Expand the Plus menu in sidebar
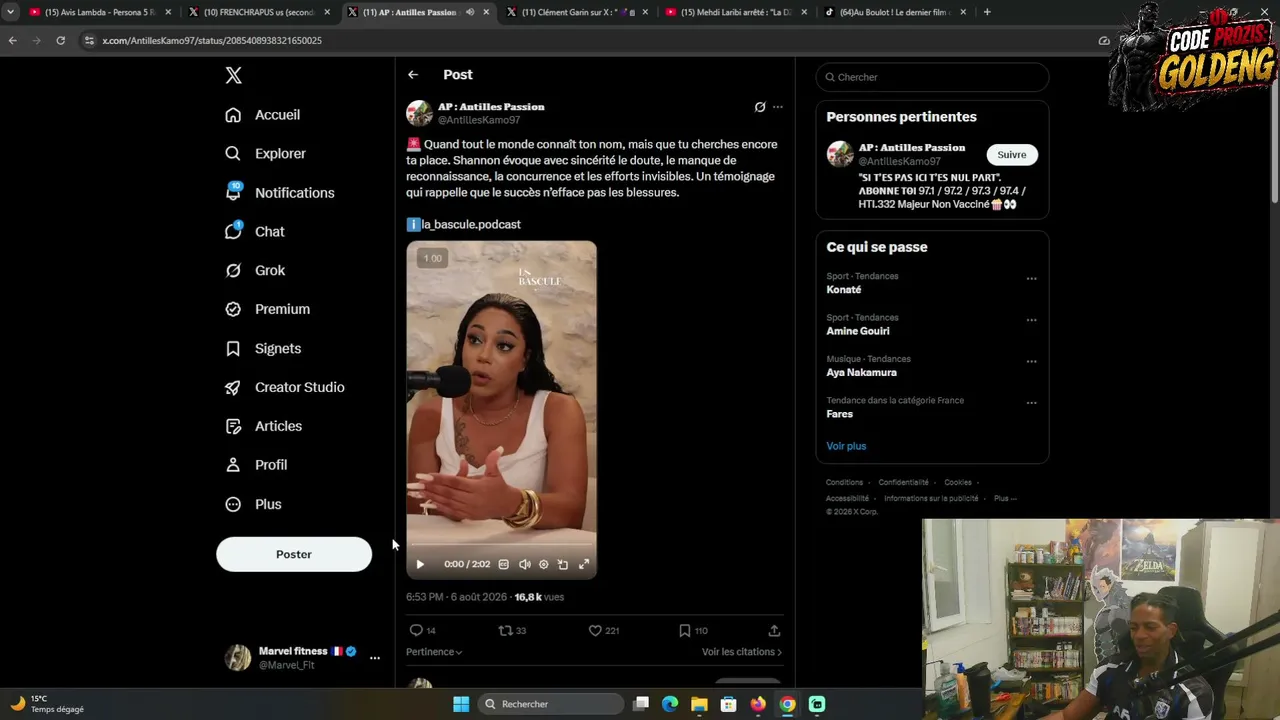 (254, 505)
